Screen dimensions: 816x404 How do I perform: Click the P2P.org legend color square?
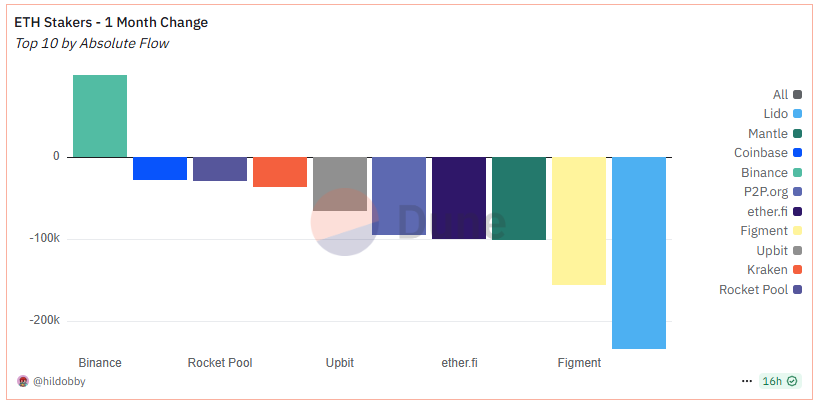(798, 192)
